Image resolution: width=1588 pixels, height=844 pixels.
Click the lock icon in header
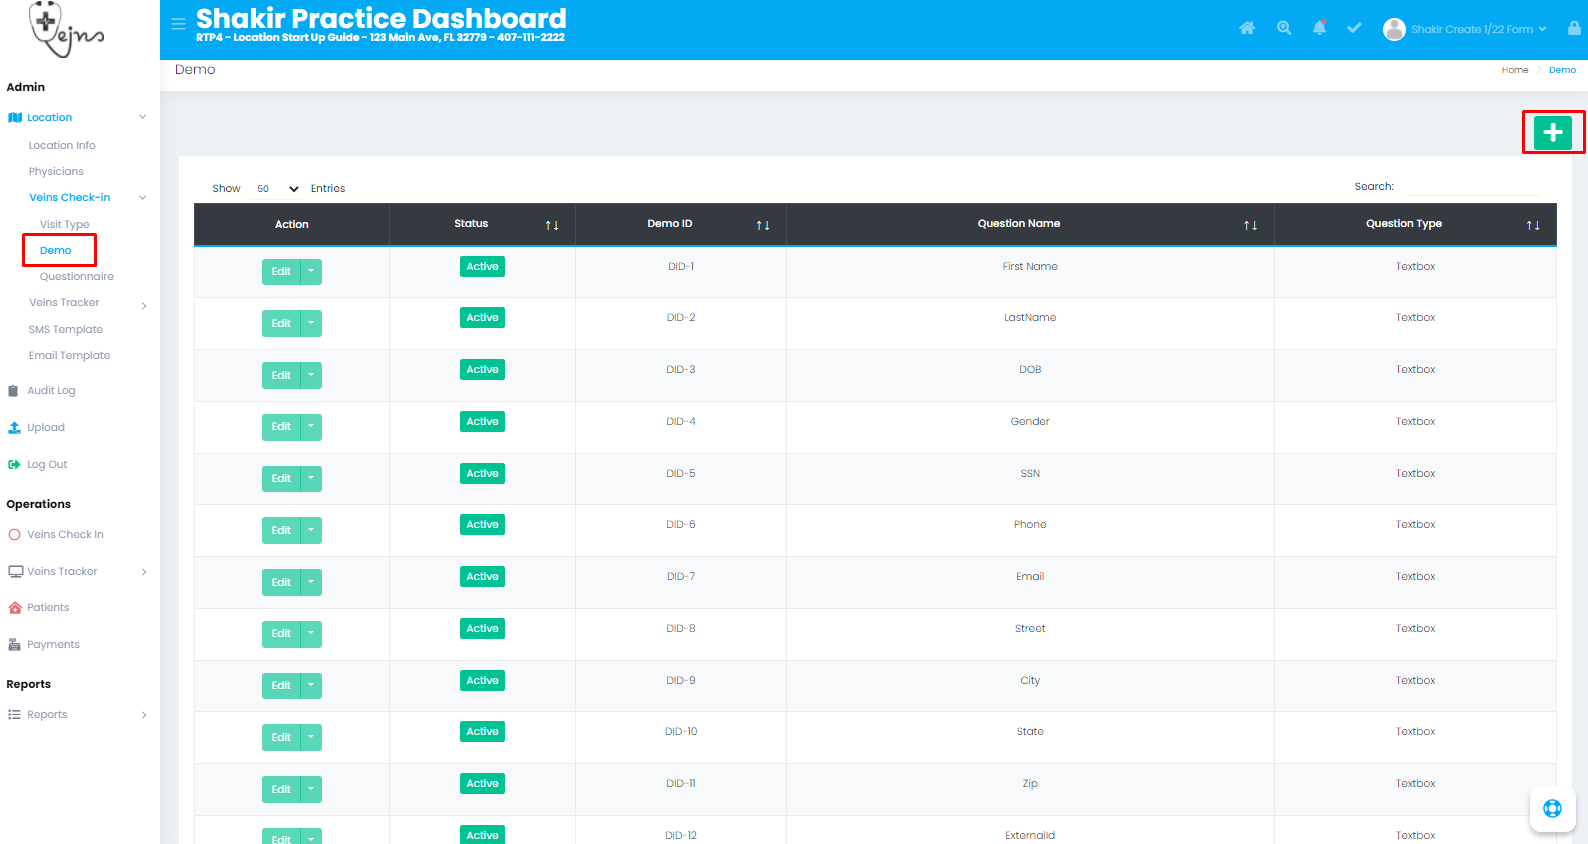[1574, 28]
